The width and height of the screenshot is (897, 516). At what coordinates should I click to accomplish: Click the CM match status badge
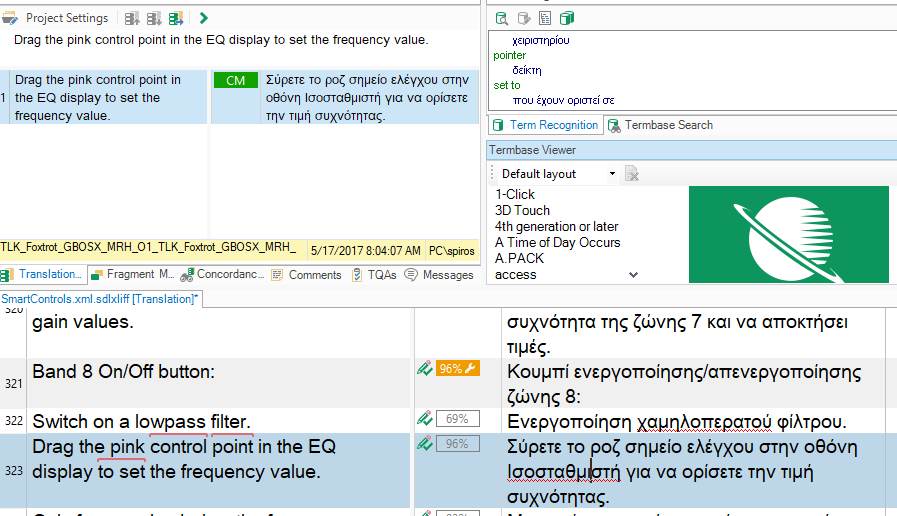236,80
